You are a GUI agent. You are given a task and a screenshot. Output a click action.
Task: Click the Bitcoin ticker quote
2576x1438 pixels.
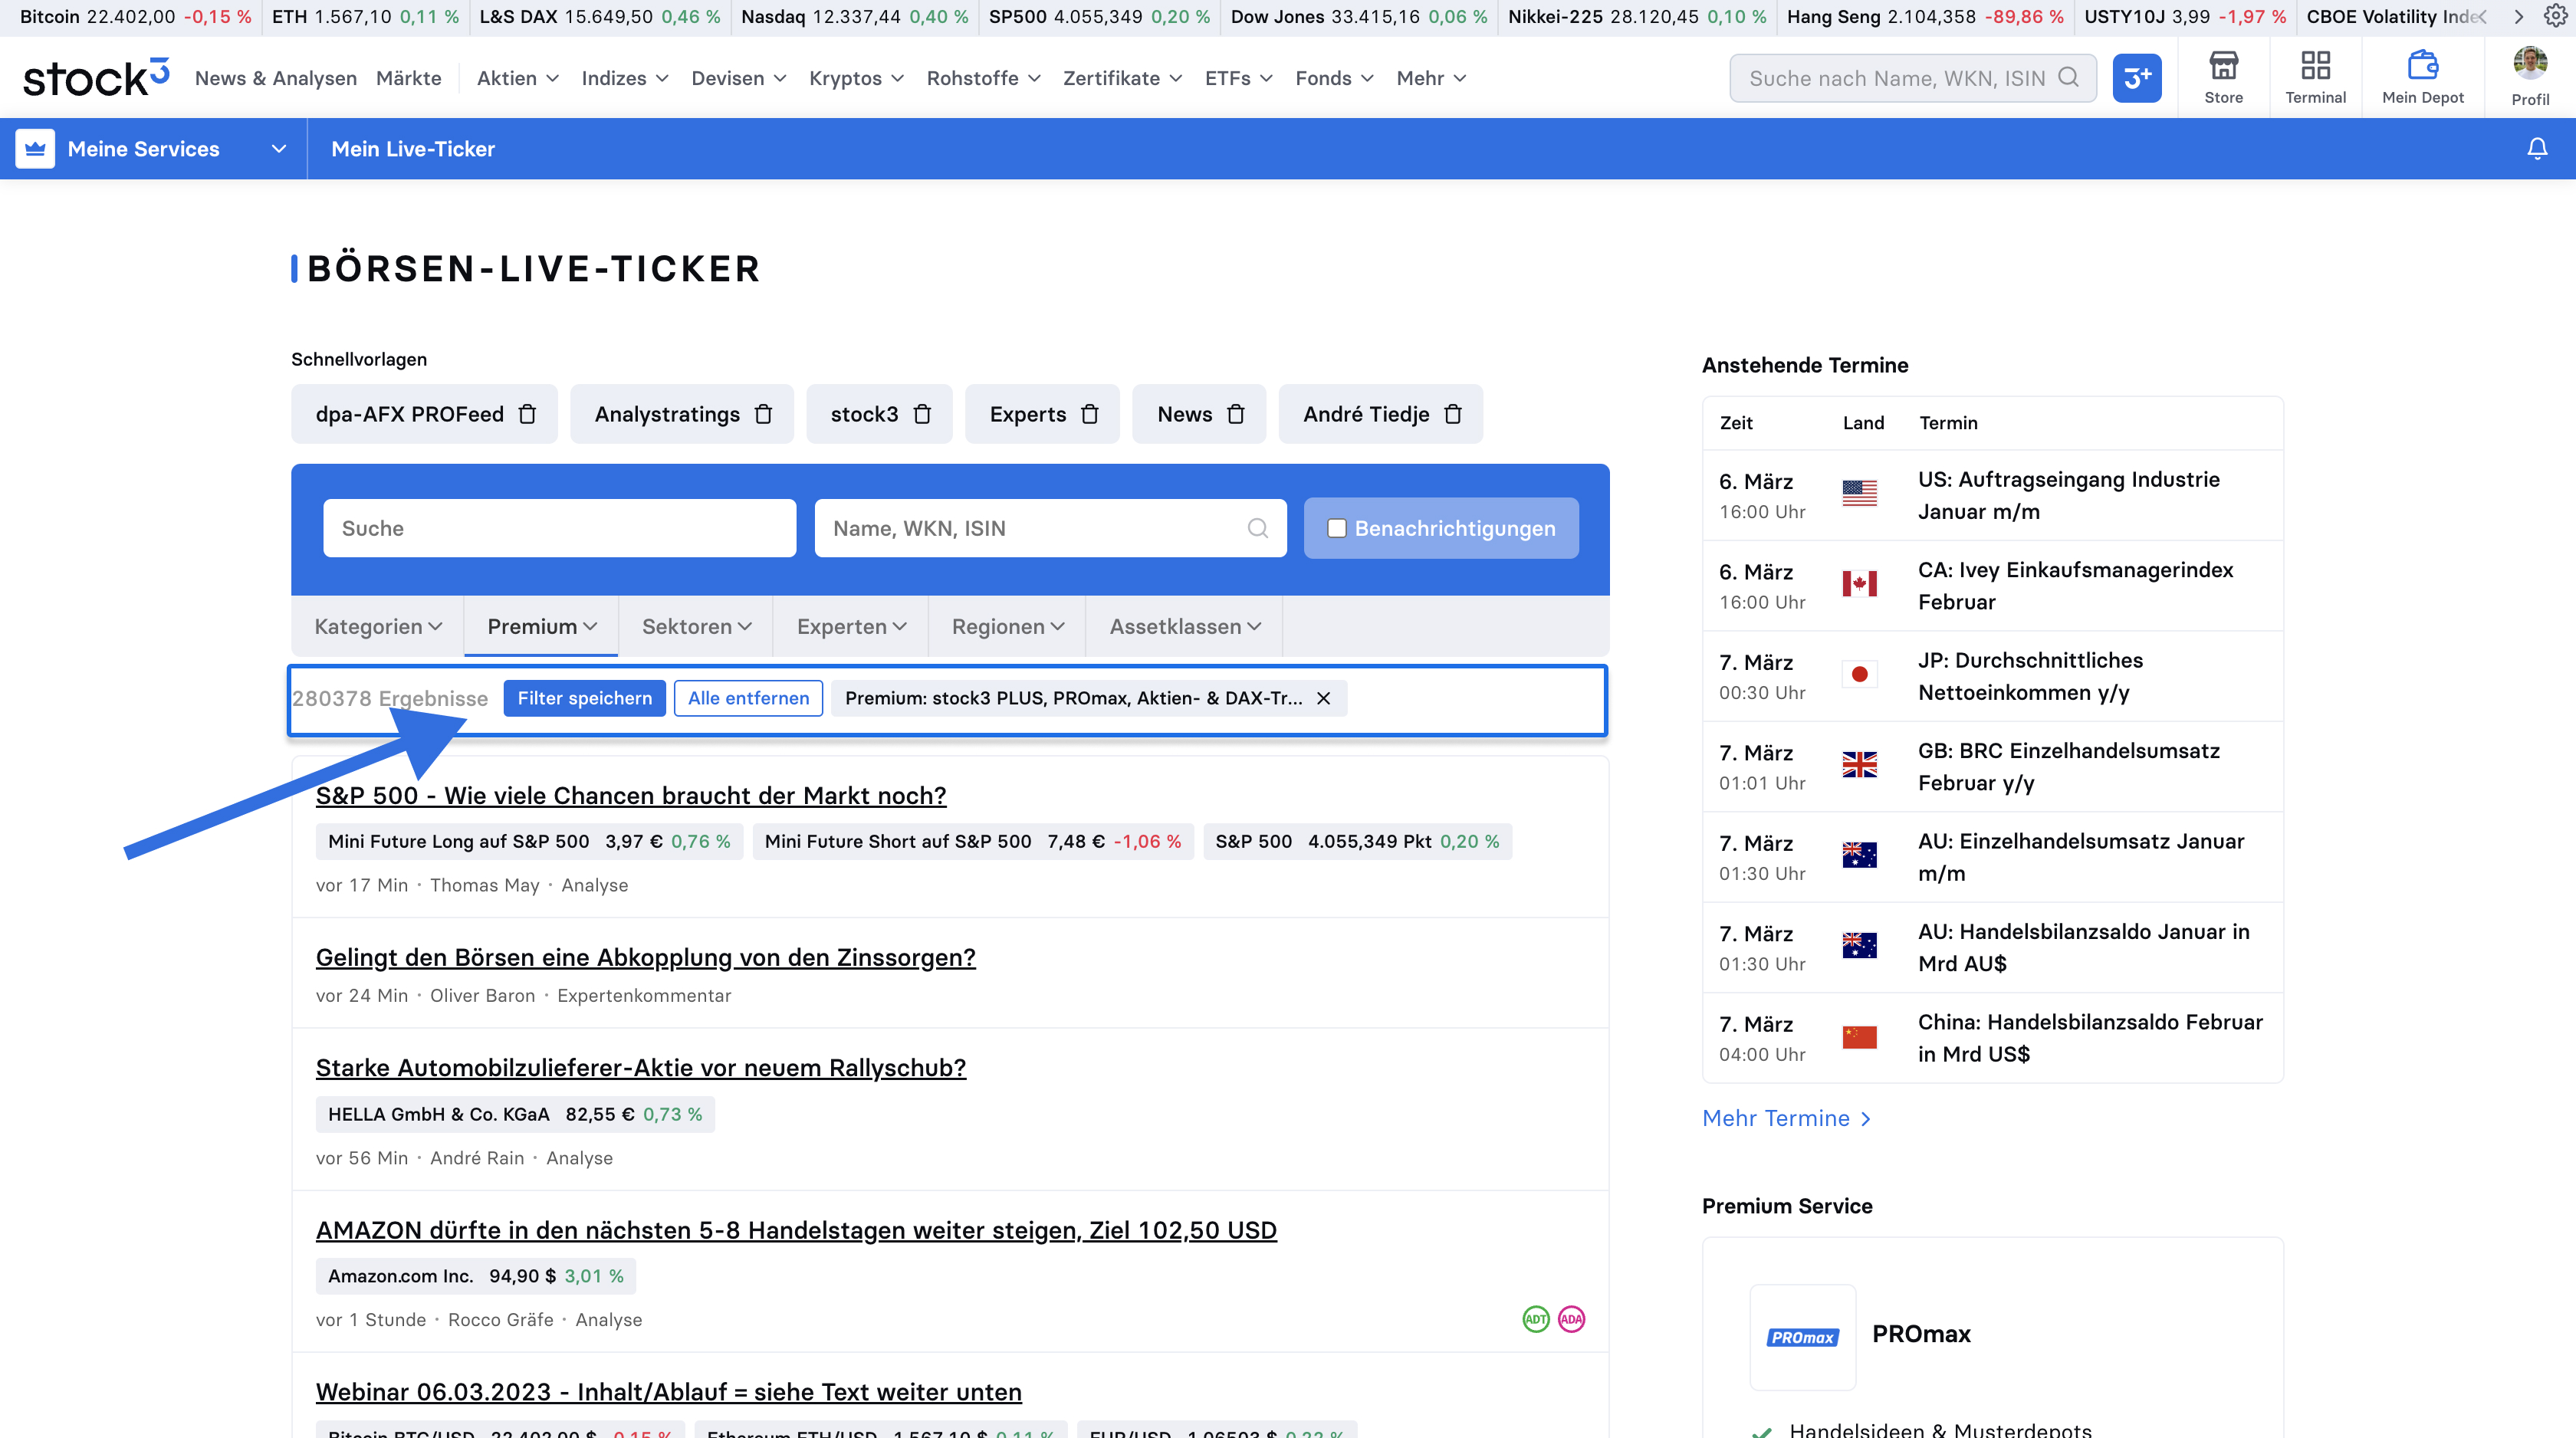pos(135,17)
